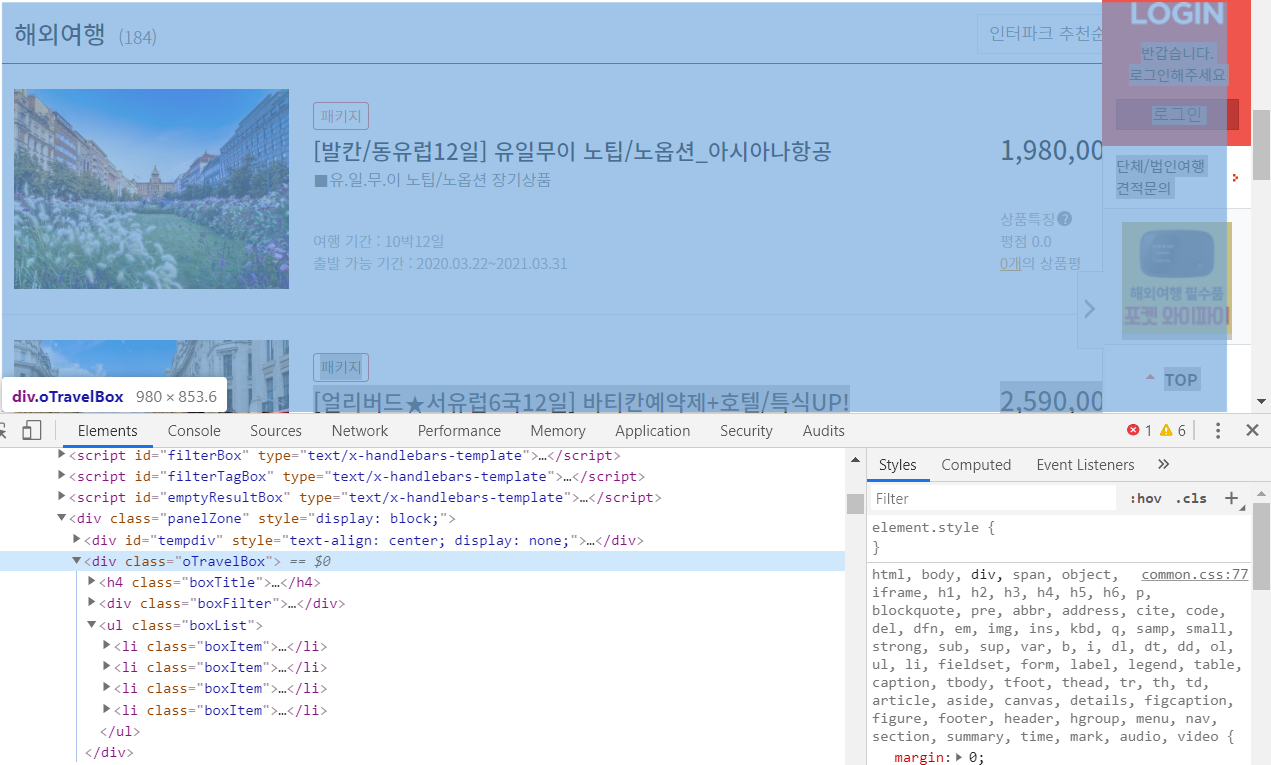Click the 패키지 tag on first listing
The height and width of the screenshot is (765, 1271).
[x=341, y=116]
